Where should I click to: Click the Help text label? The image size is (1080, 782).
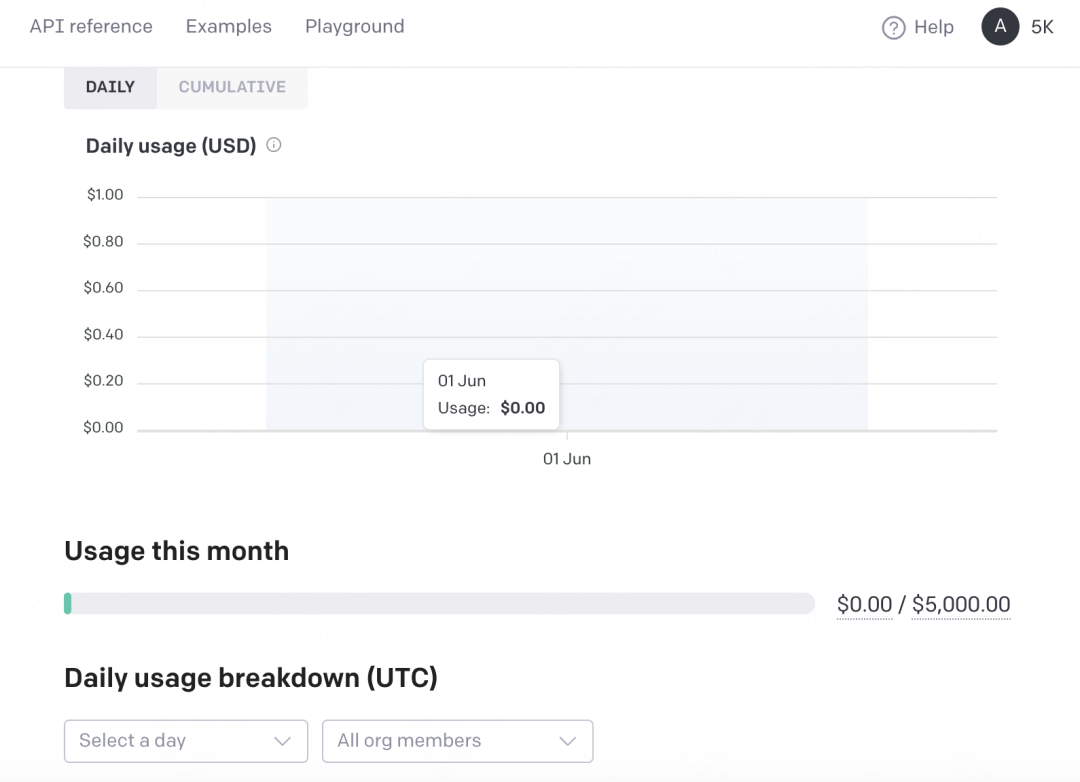point(934,27)
